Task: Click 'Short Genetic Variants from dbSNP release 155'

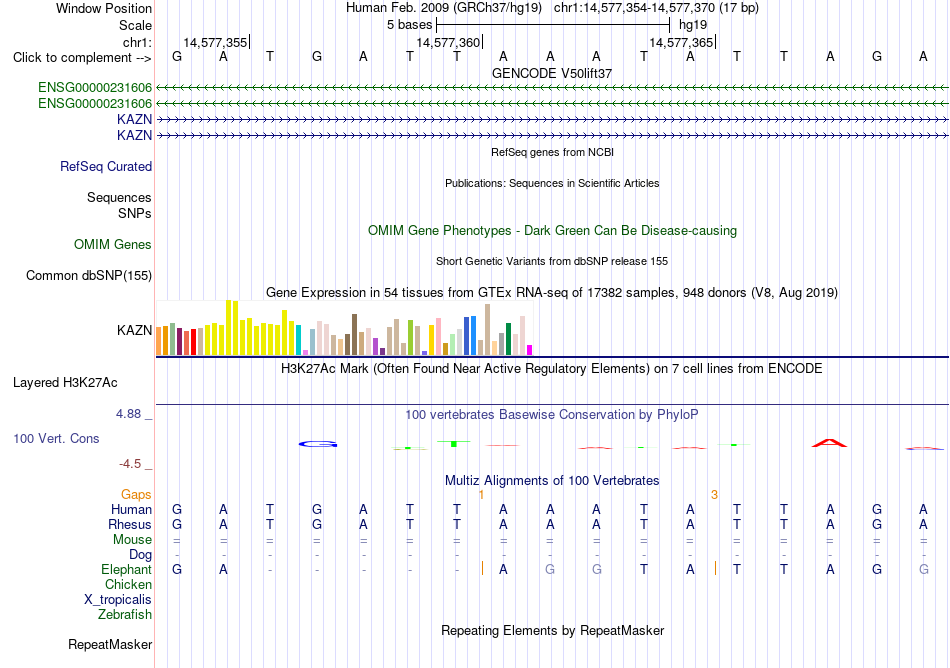Action: tap(552, 261)
